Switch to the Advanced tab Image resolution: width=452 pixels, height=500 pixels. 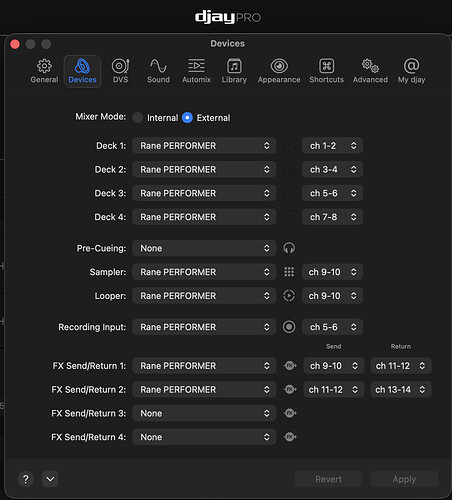pos(370,71)
